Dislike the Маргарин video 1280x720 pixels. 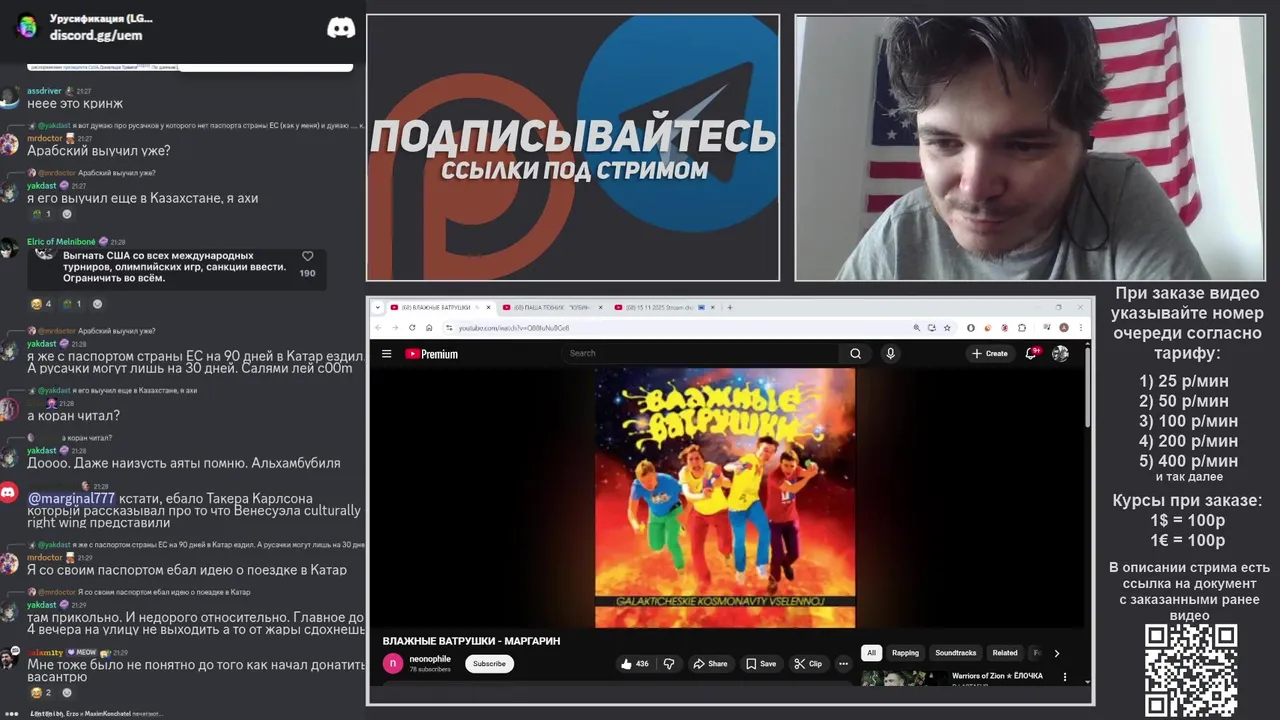[669, 664]
